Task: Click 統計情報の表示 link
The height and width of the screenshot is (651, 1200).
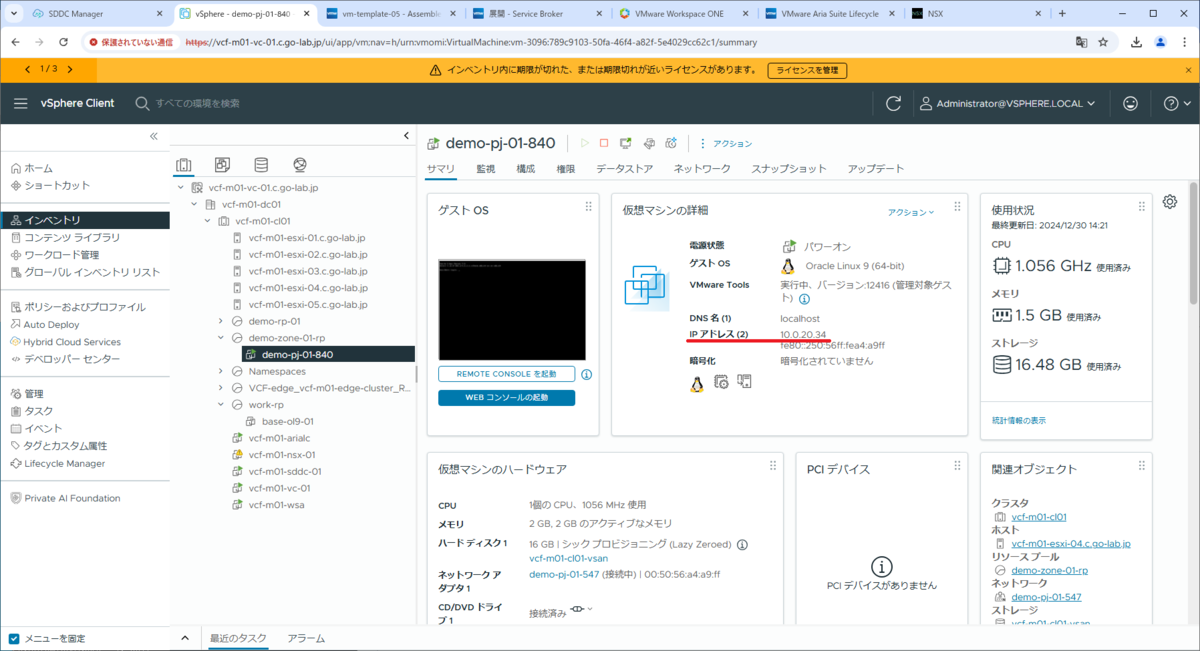Action: tap(1019, 420)
